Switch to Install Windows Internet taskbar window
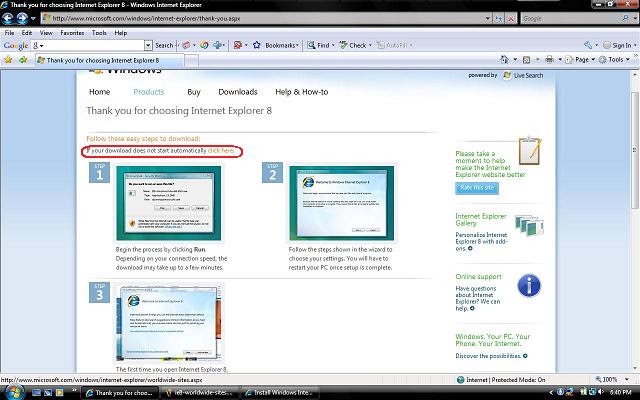This screenshot has height=400, width=640. [x=278, y=392]
